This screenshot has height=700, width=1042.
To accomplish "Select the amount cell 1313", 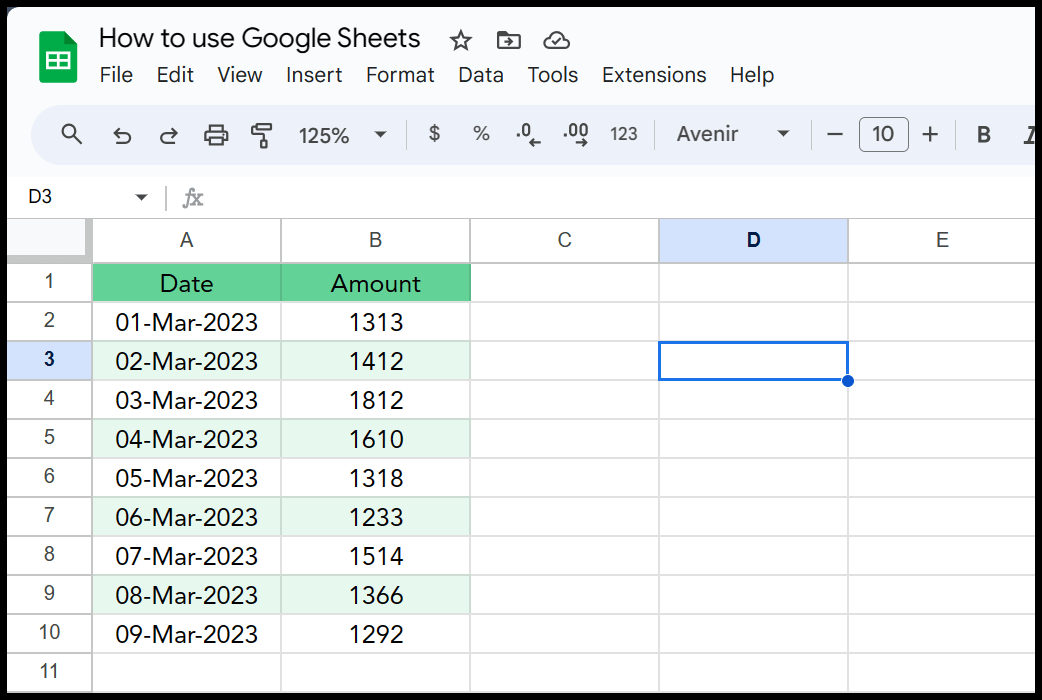I will 375,322.
